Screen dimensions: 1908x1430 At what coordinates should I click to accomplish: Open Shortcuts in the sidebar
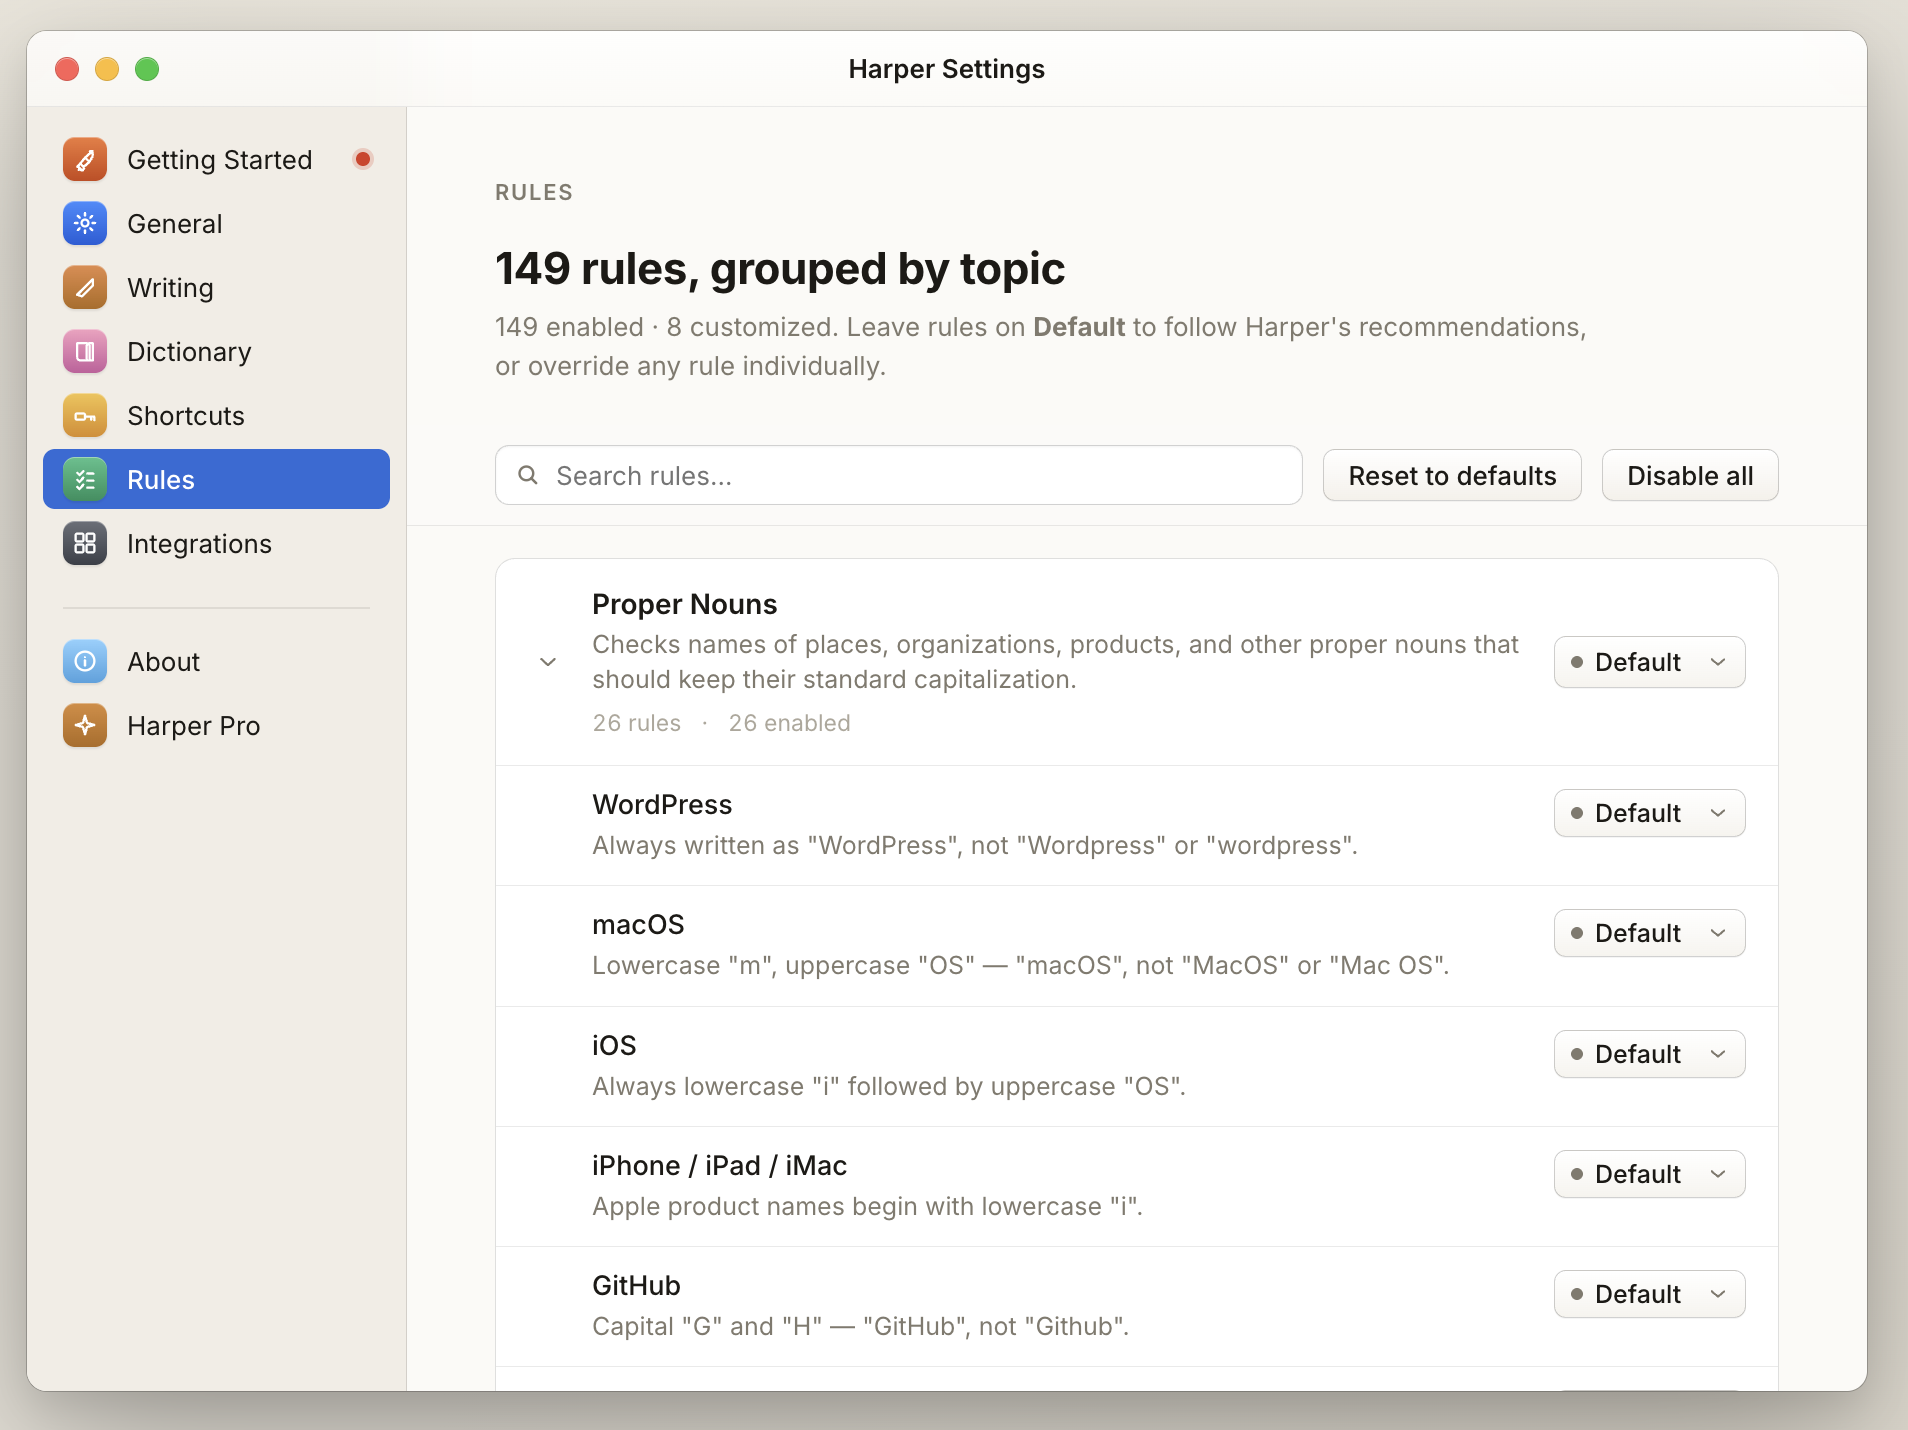216,416
